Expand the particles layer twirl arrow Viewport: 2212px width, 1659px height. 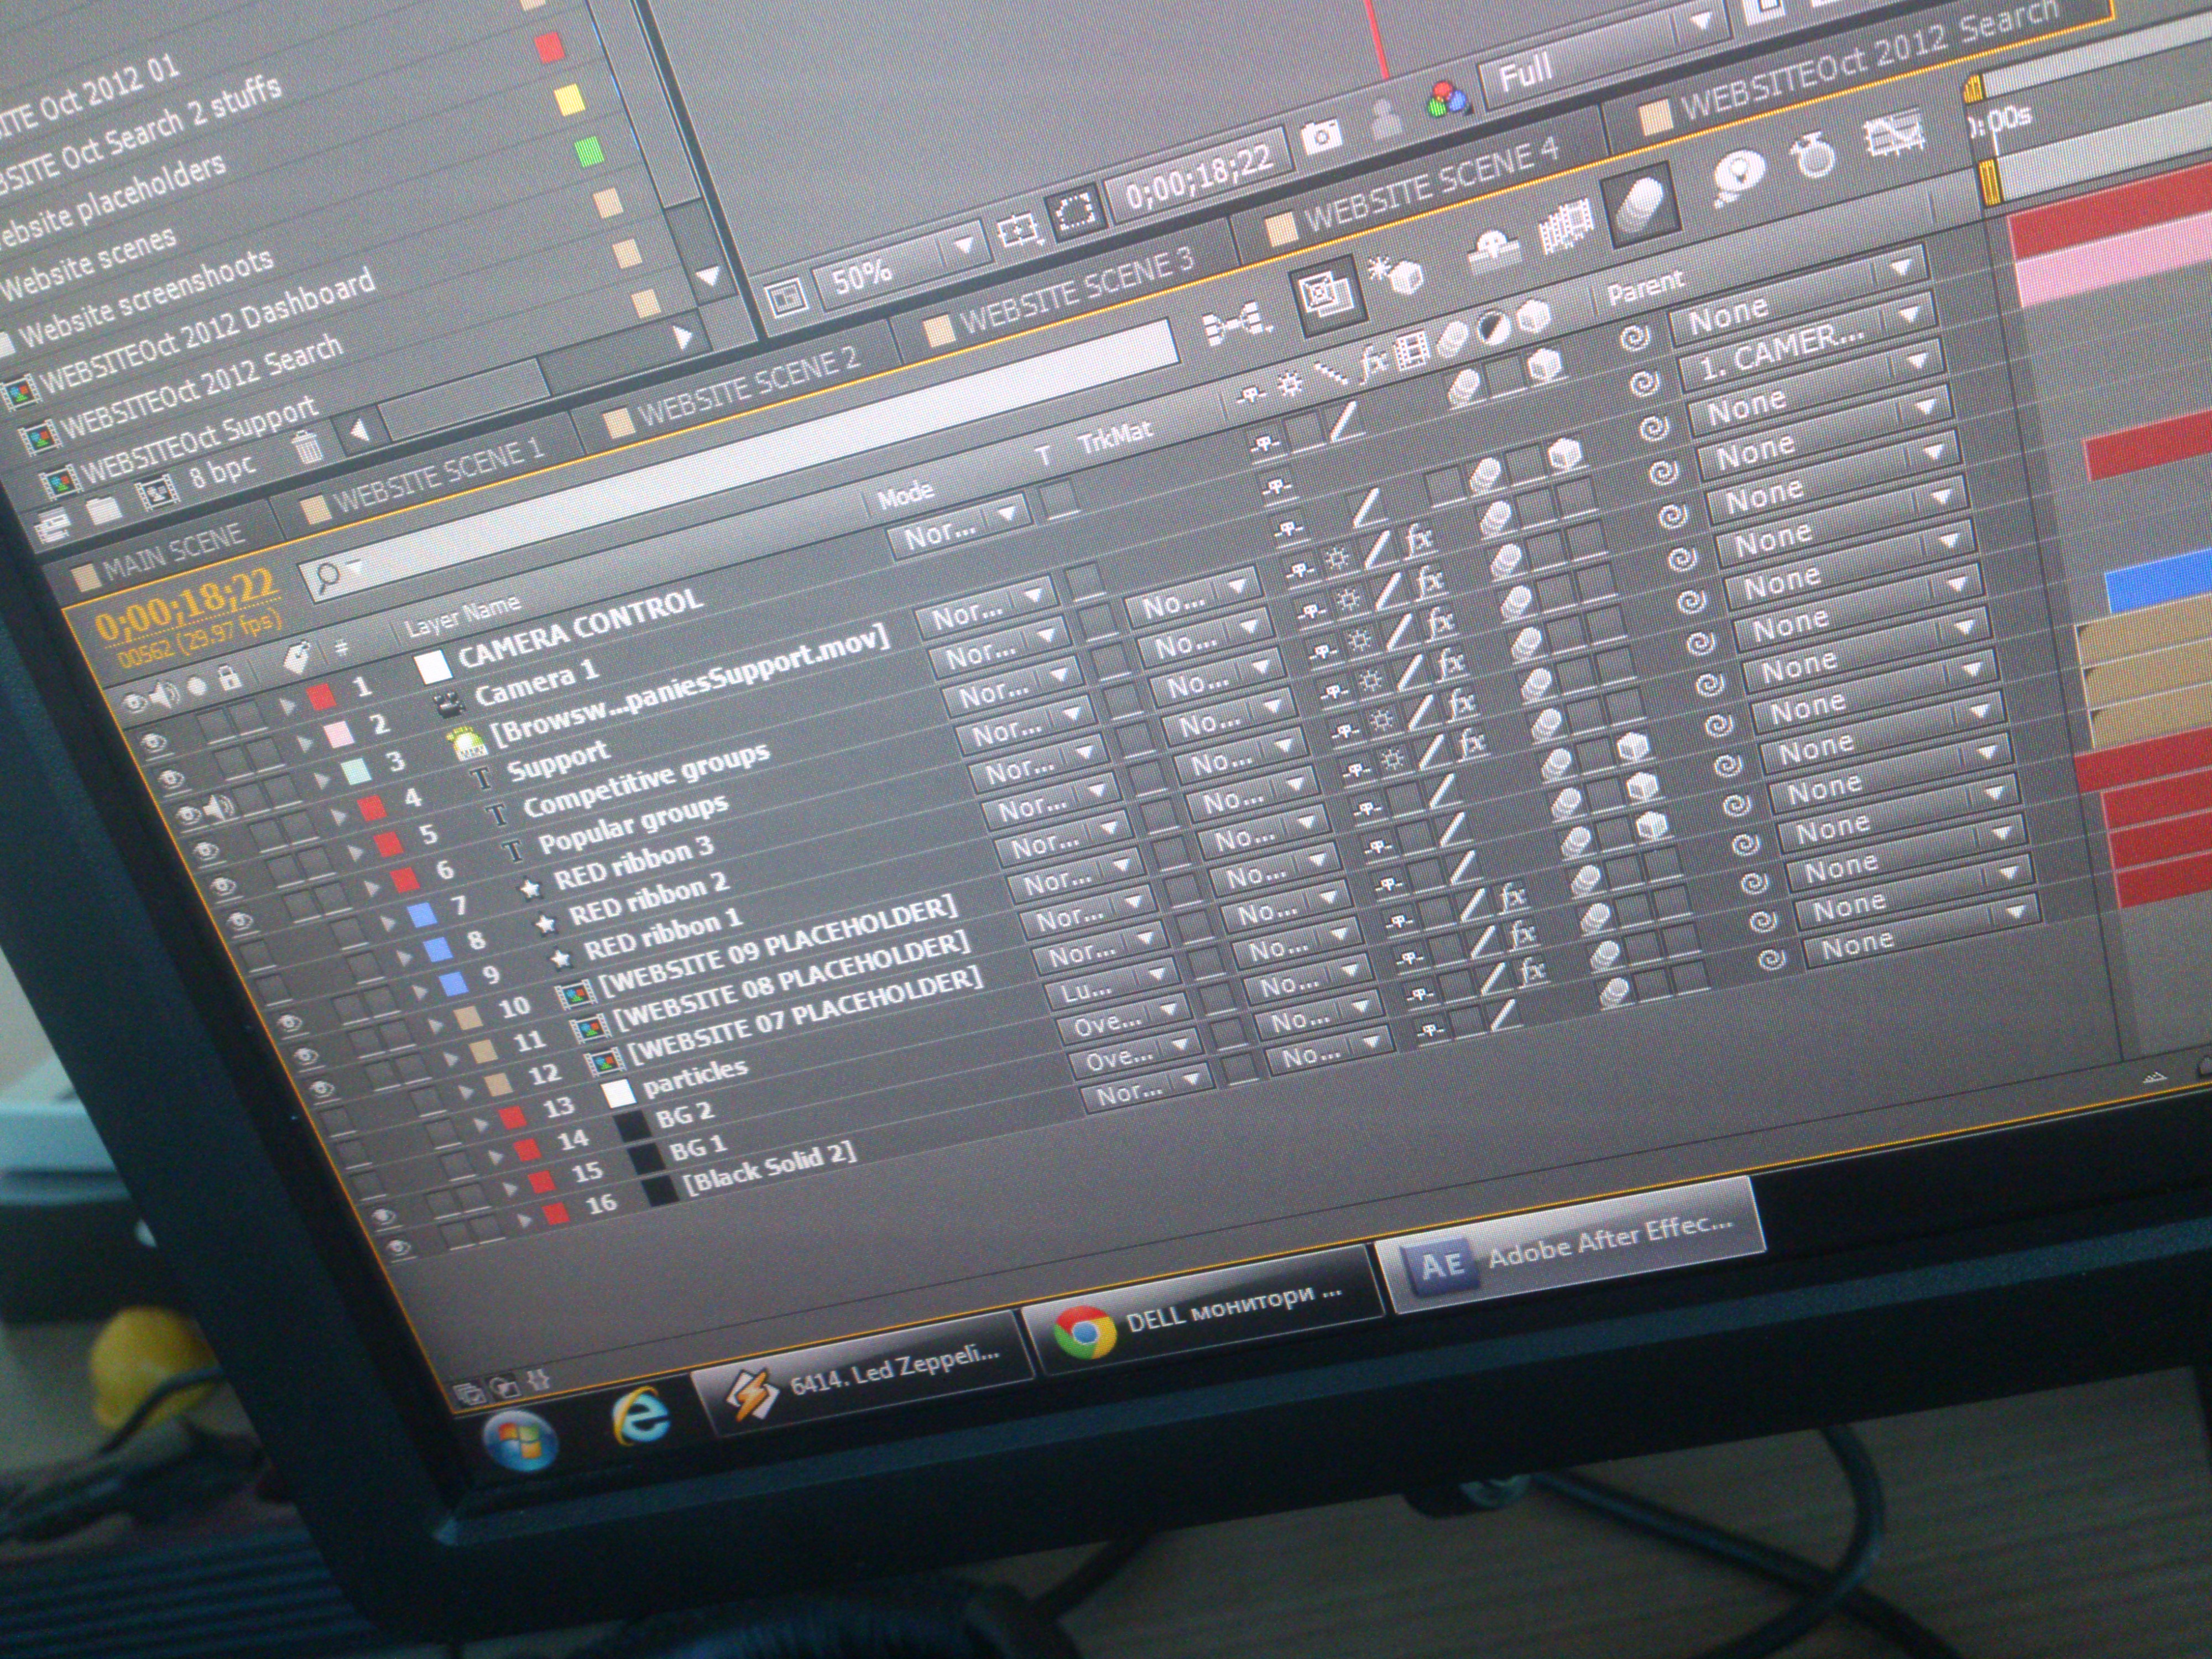click(481, 1124)
